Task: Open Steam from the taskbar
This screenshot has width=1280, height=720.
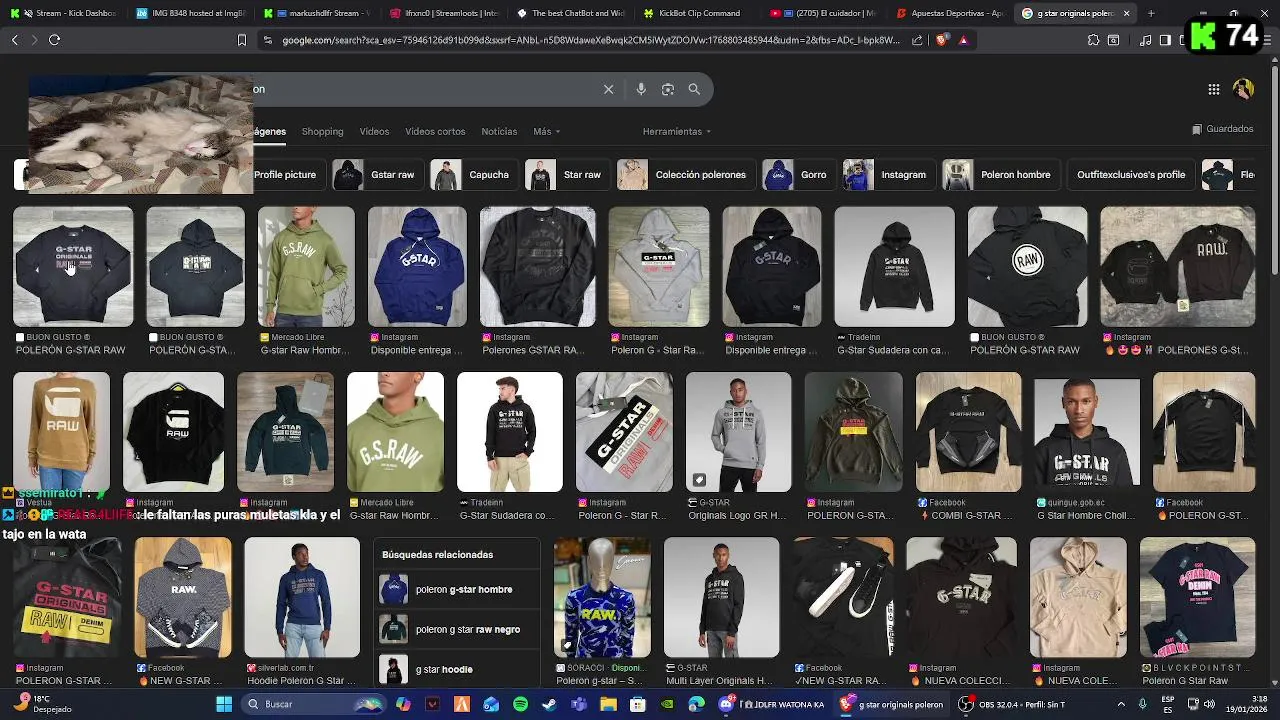Action: click(x=549, y=704)
